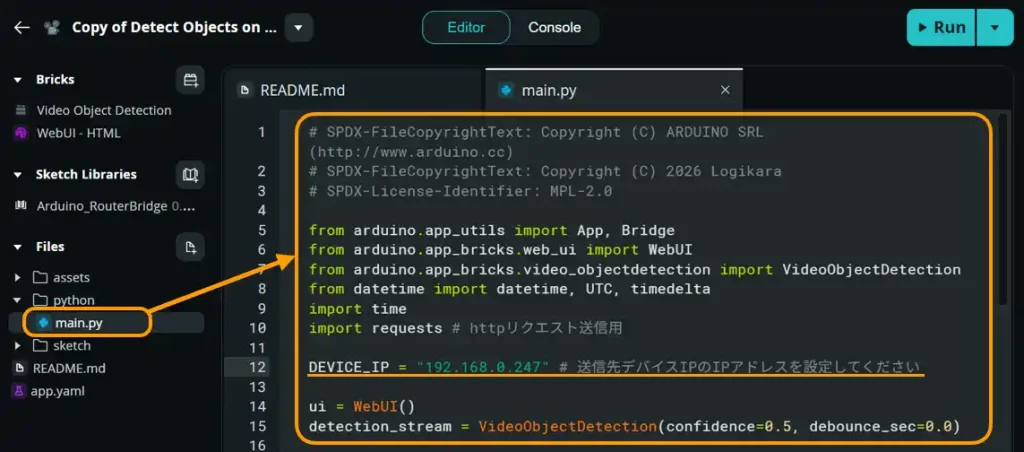Collapse the Files section

click(x=18, y=247)
